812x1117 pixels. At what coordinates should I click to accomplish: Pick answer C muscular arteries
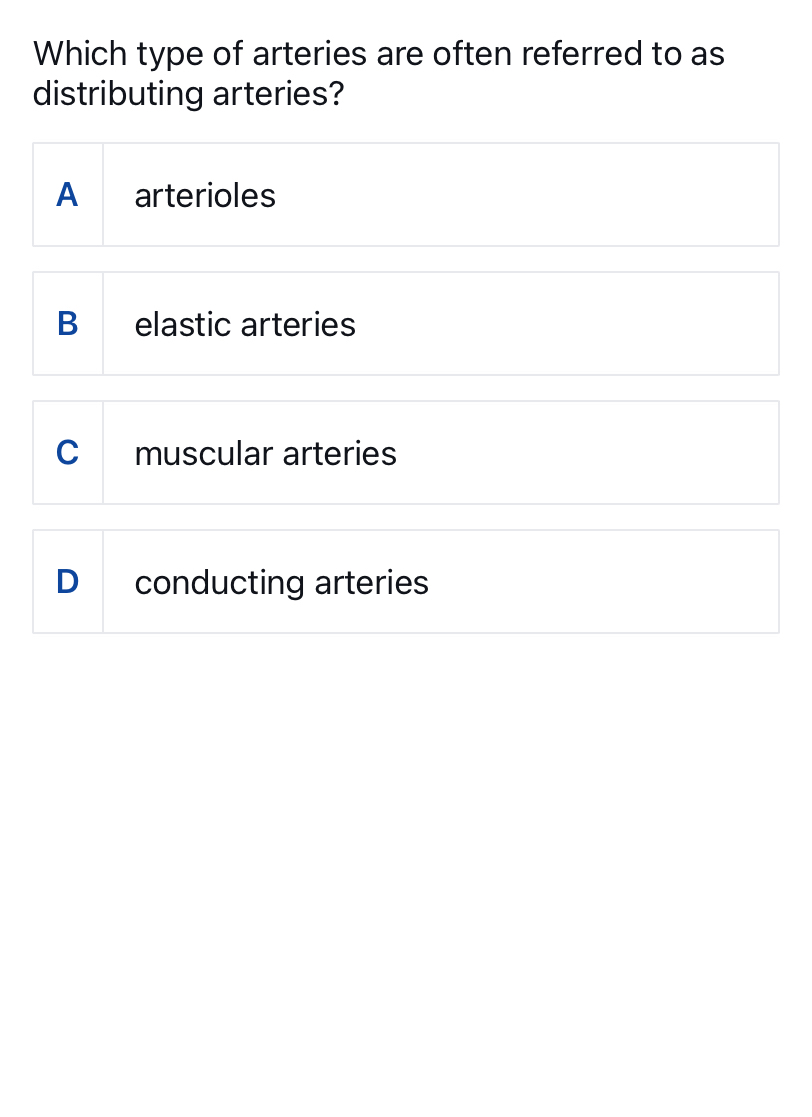pos(405,453)
